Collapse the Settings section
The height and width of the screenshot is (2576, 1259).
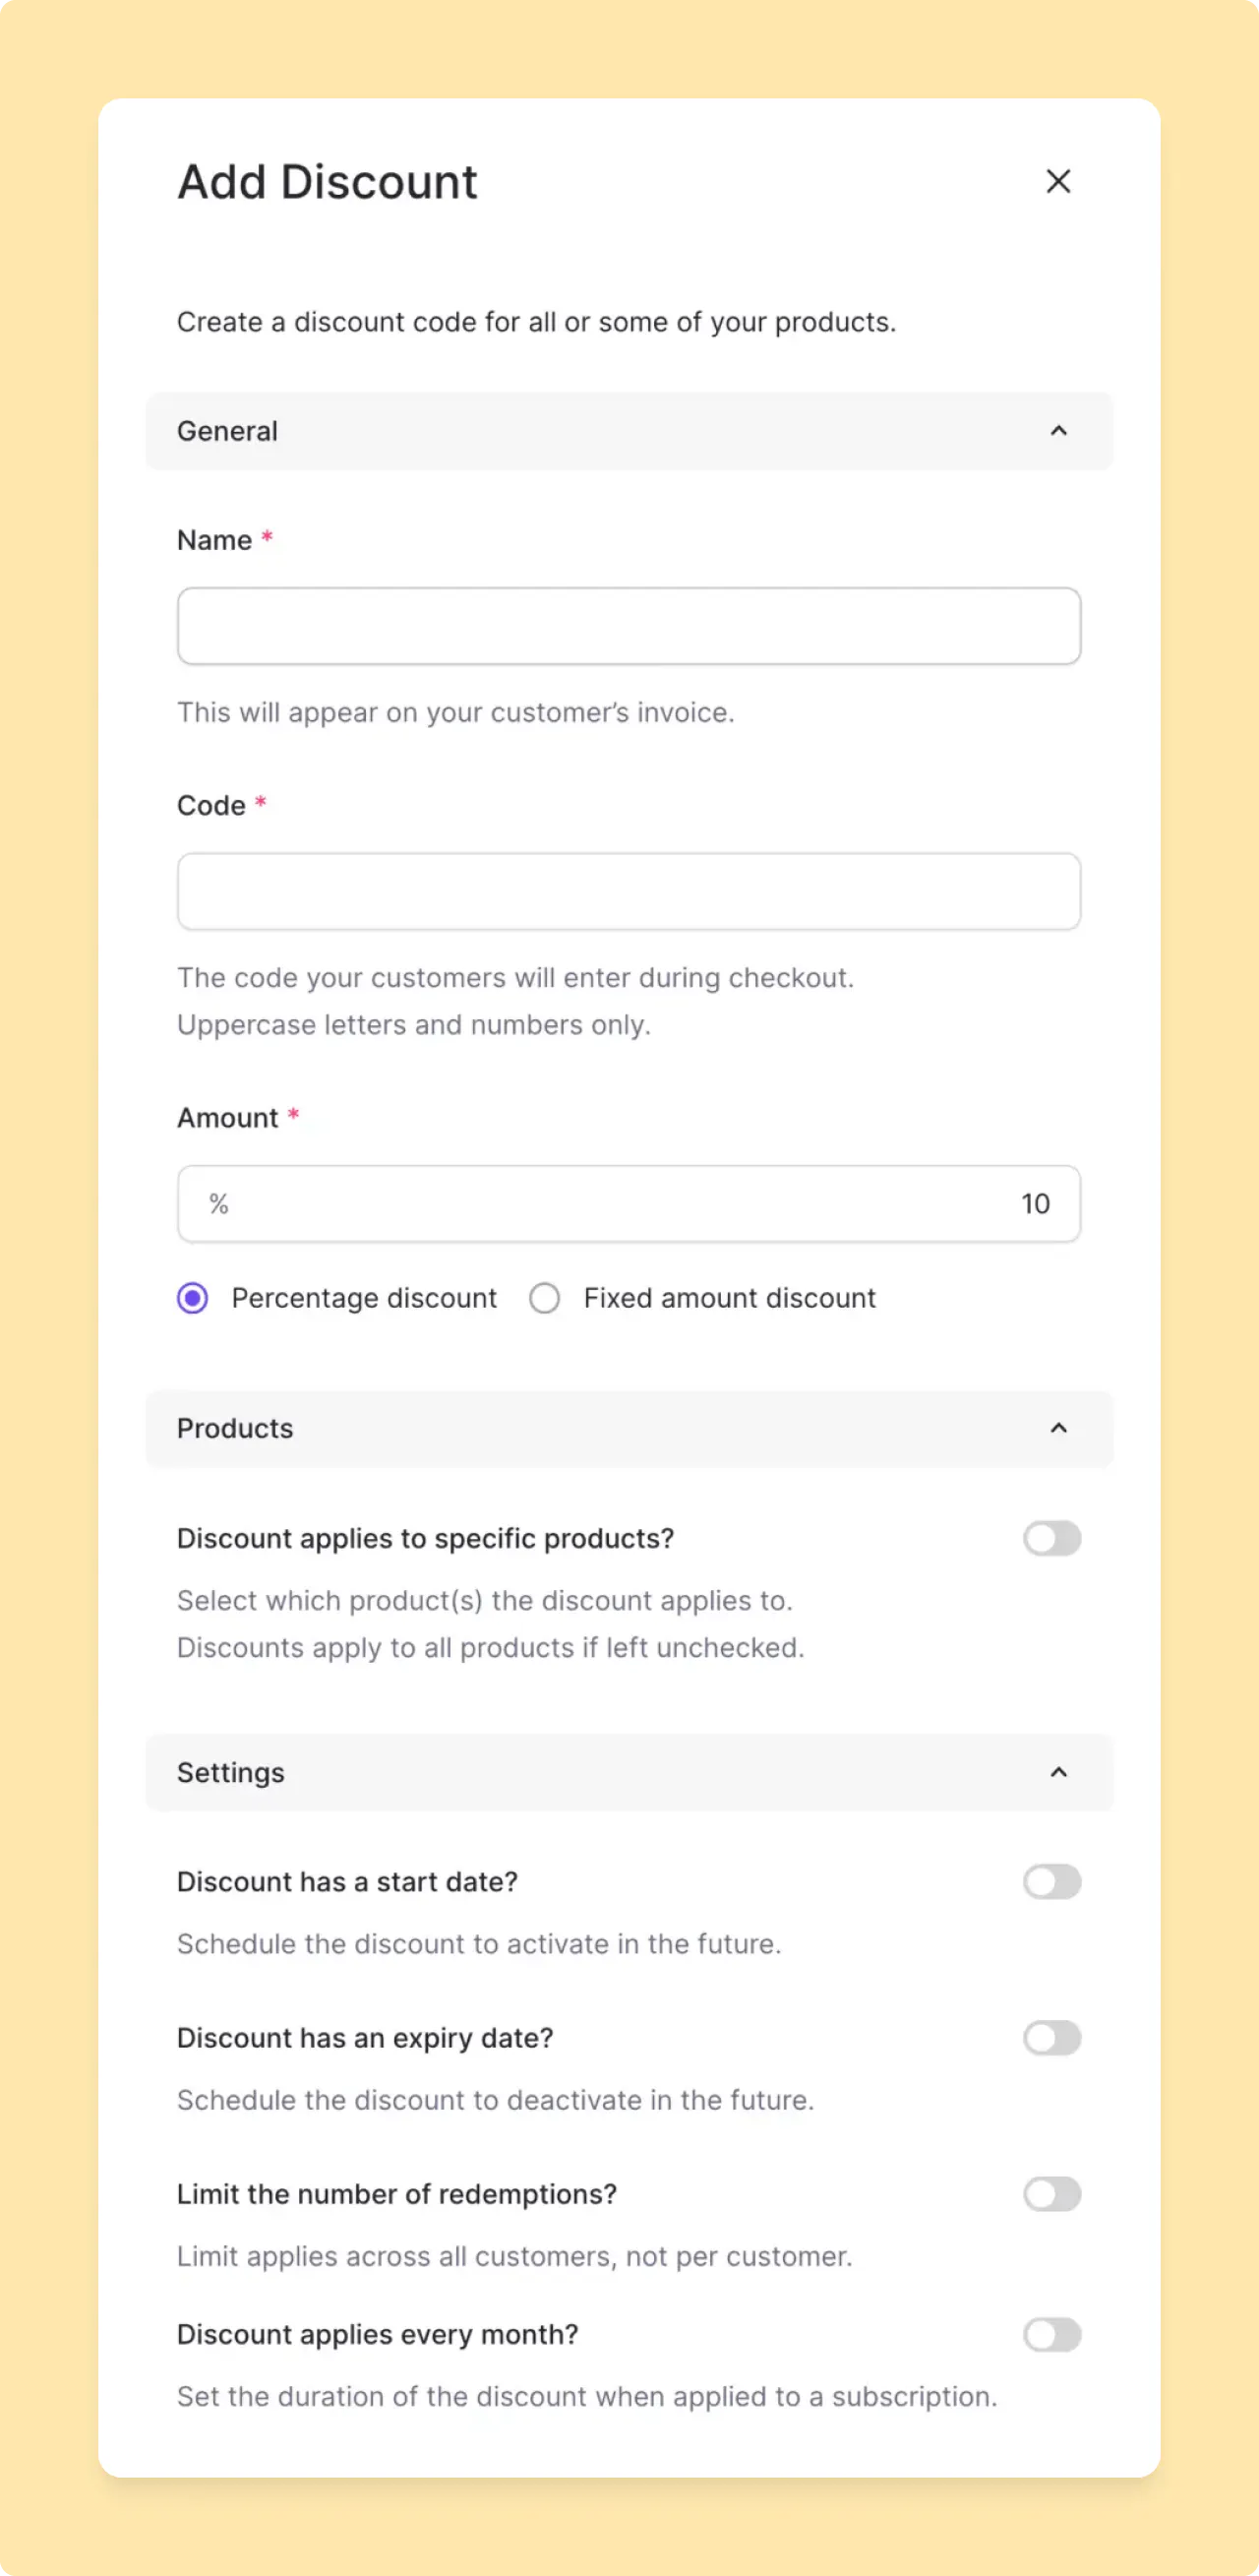[1059, 1772]
